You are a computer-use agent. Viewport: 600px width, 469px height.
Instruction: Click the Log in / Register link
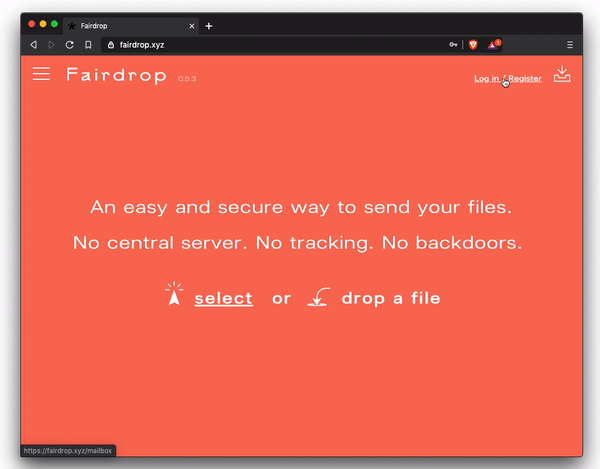tap(508, 78)
